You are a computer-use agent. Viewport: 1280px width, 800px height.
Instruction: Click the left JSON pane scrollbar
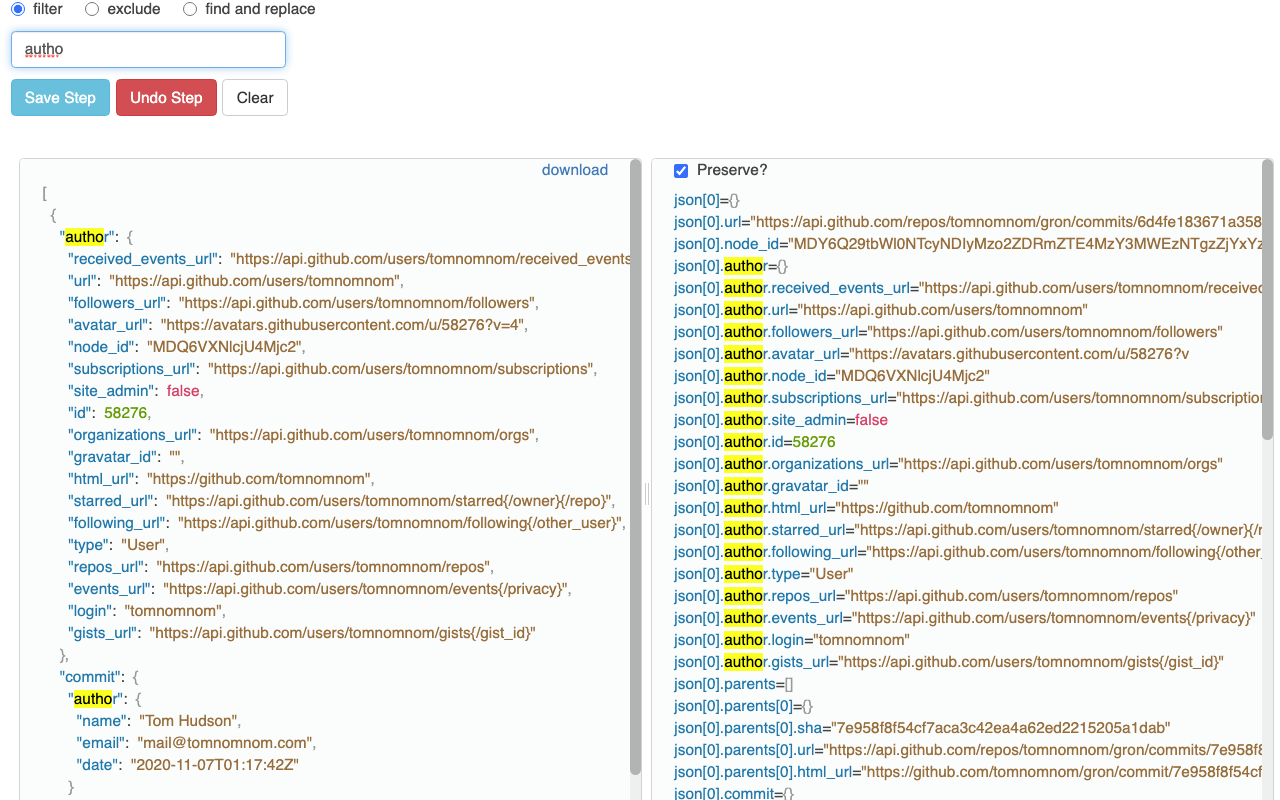point(636,466)
